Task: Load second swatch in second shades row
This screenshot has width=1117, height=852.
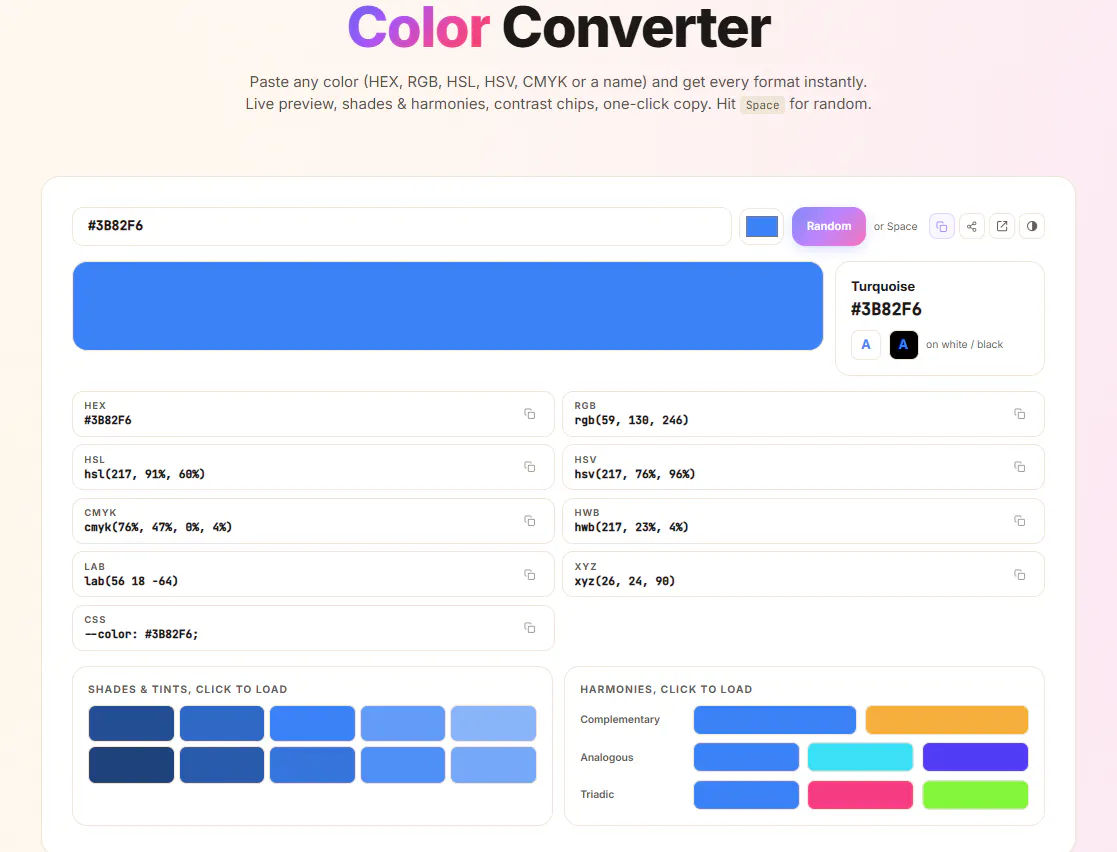Action: tap(222, 765)
